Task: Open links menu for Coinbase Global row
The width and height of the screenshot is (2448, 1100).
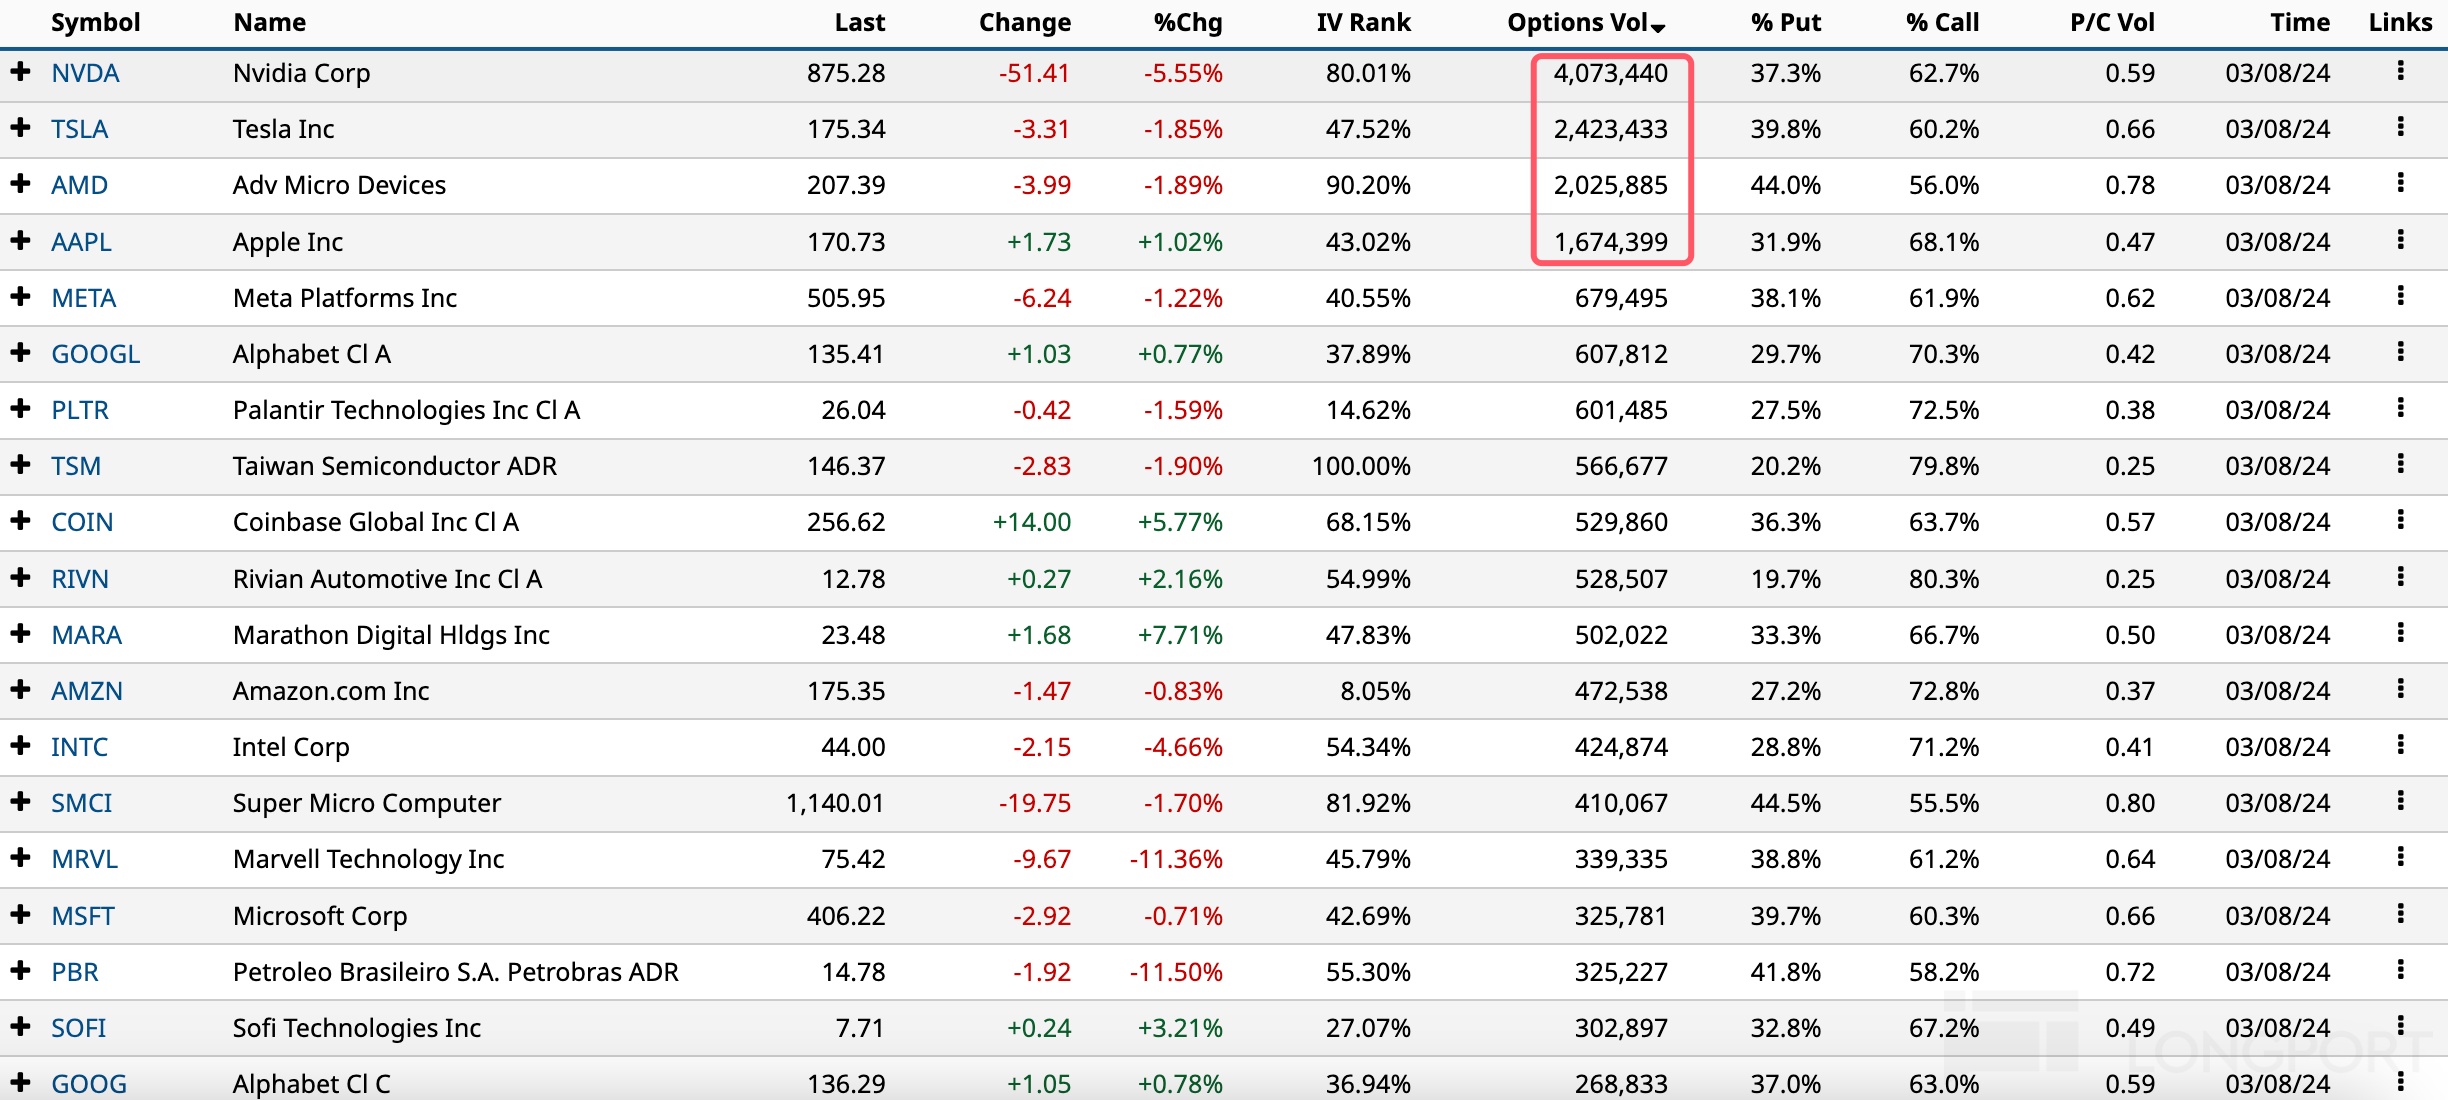Action: click(2400, 520)
